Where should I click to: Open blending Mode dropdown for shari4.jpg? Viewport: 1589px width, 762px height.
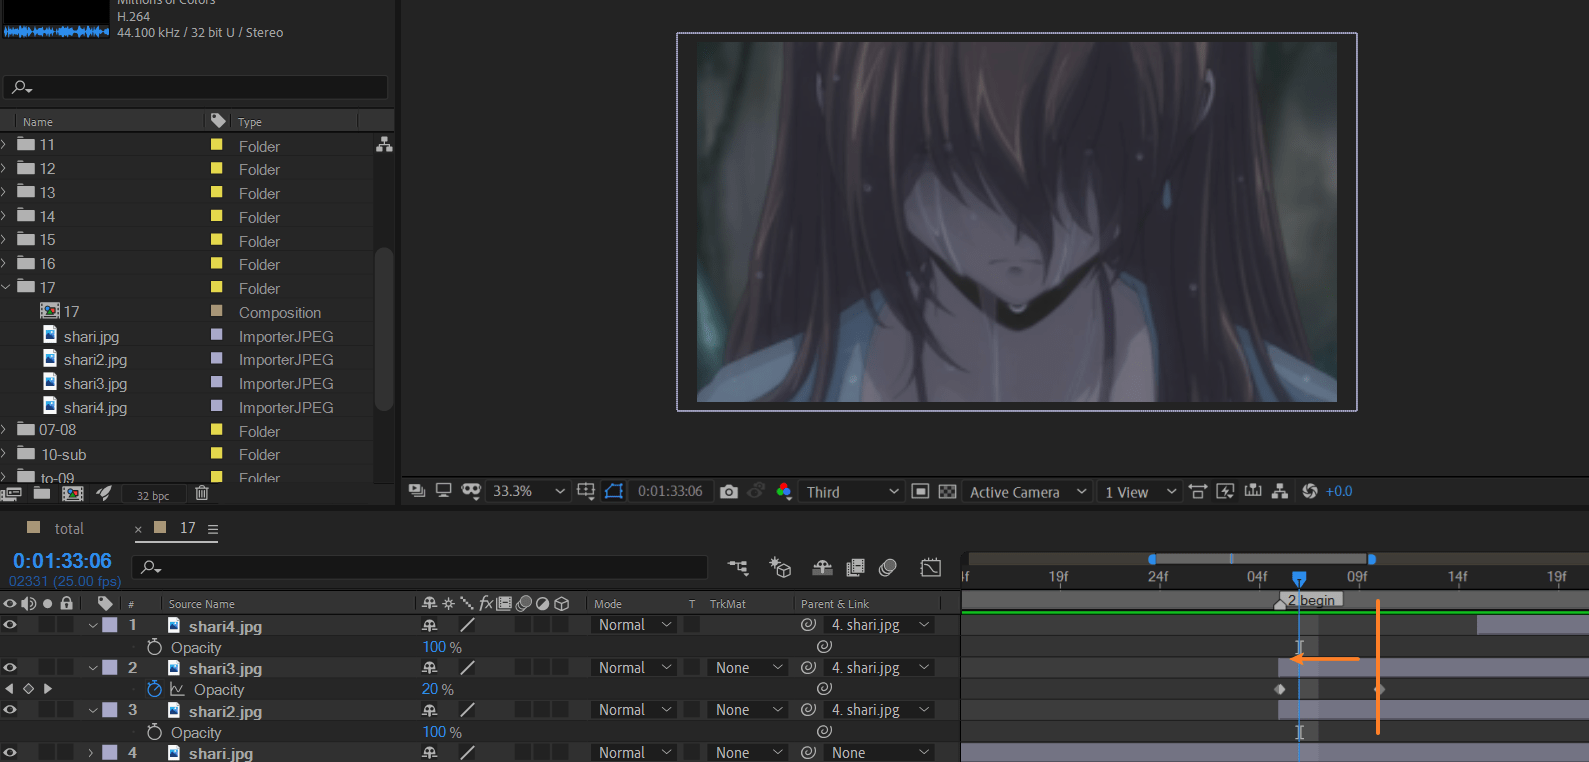(x=636, y=625)
